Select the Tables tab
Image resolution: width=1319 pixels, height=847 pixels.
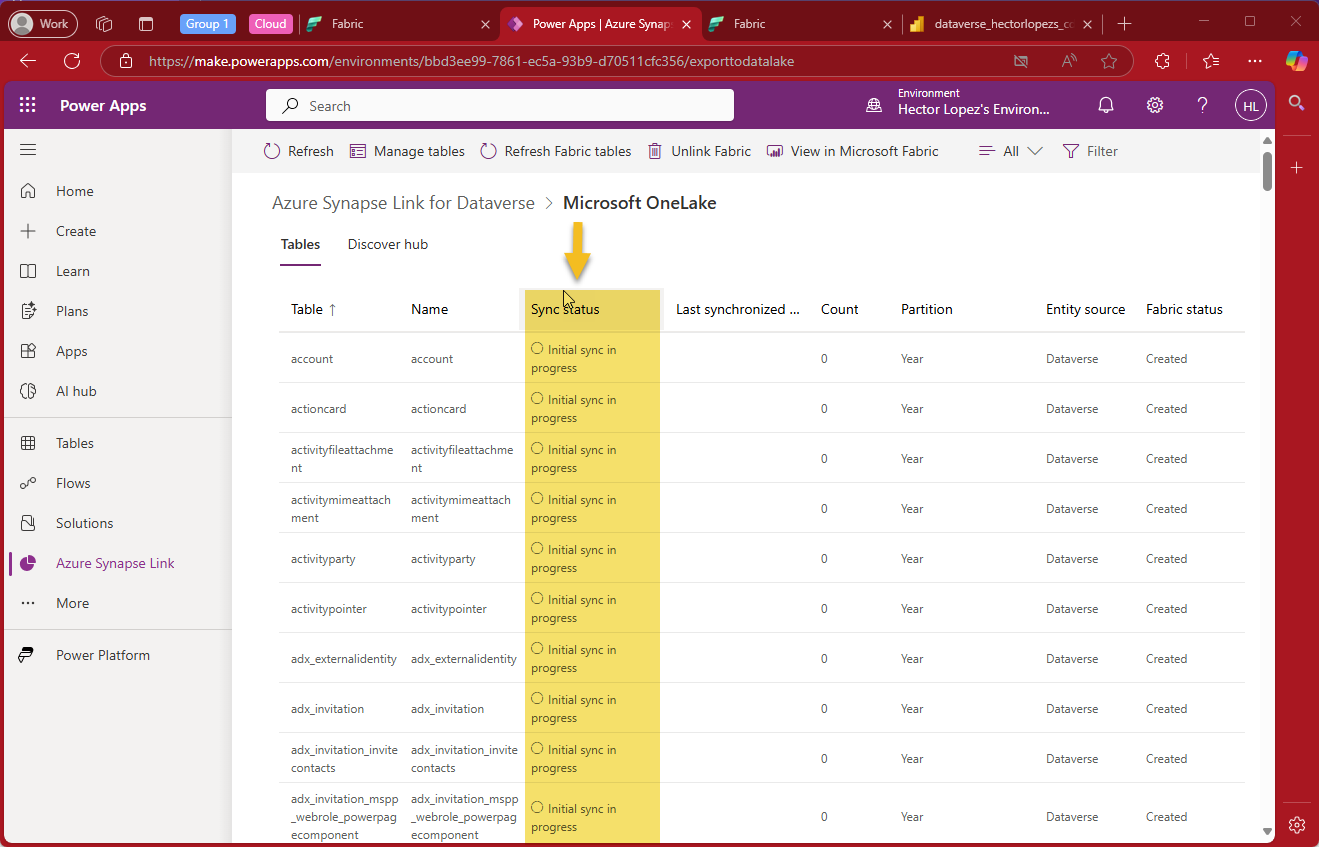click(300, 244)
